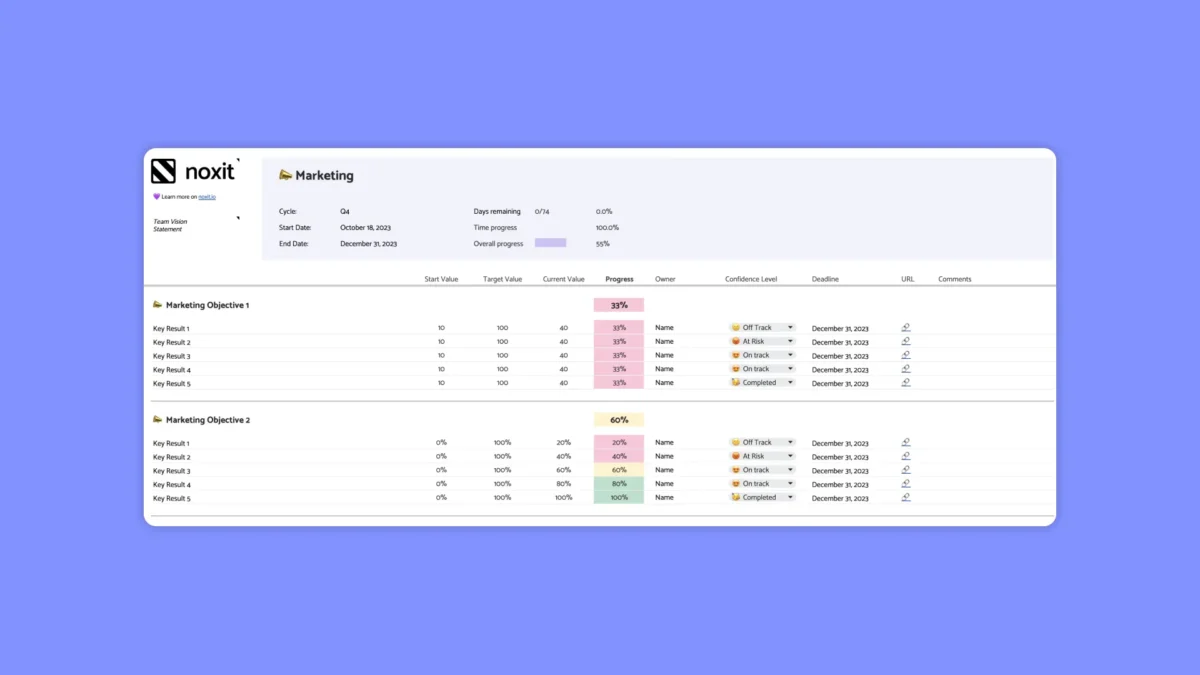Viewport: 1200px width, 675px height.
Task: Open Off Track confidence dropdown in Objective 1
Action: 762,328
